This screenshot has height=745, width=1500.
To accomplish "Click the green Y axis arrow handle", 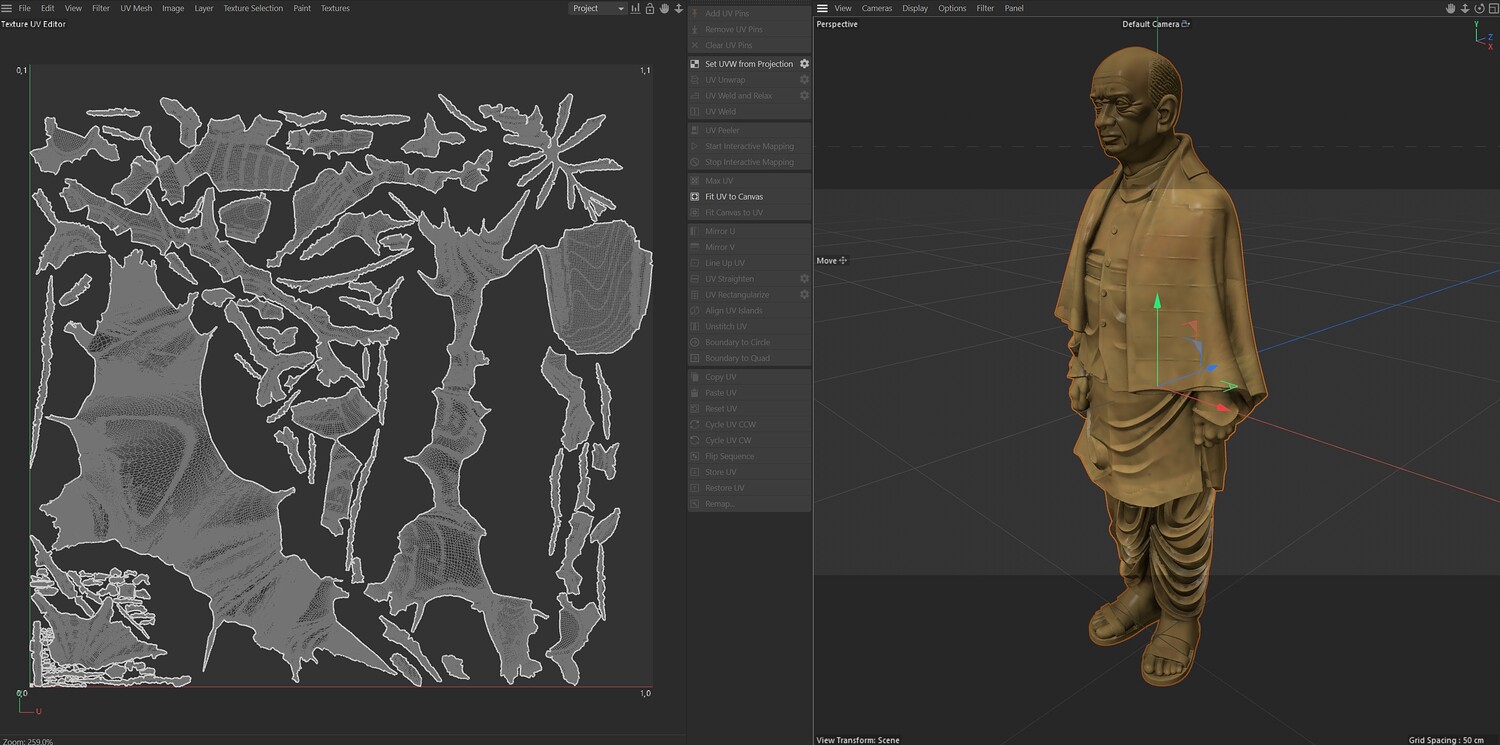I will pos(1158,301).
